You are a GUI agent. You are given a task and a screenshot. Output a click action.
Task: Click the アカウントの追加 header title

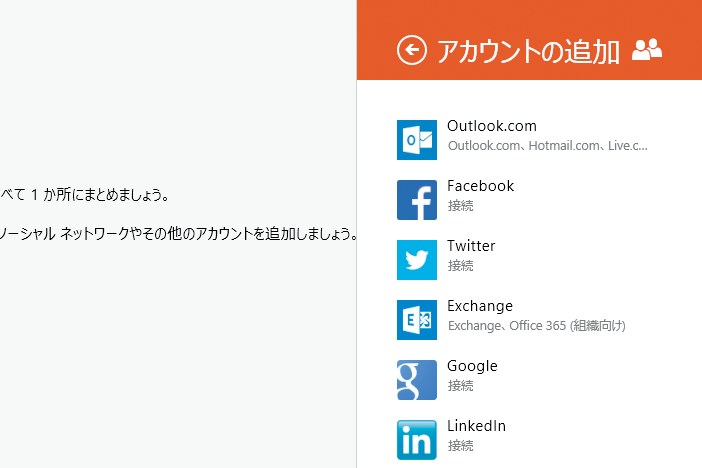tap(528, 51)
